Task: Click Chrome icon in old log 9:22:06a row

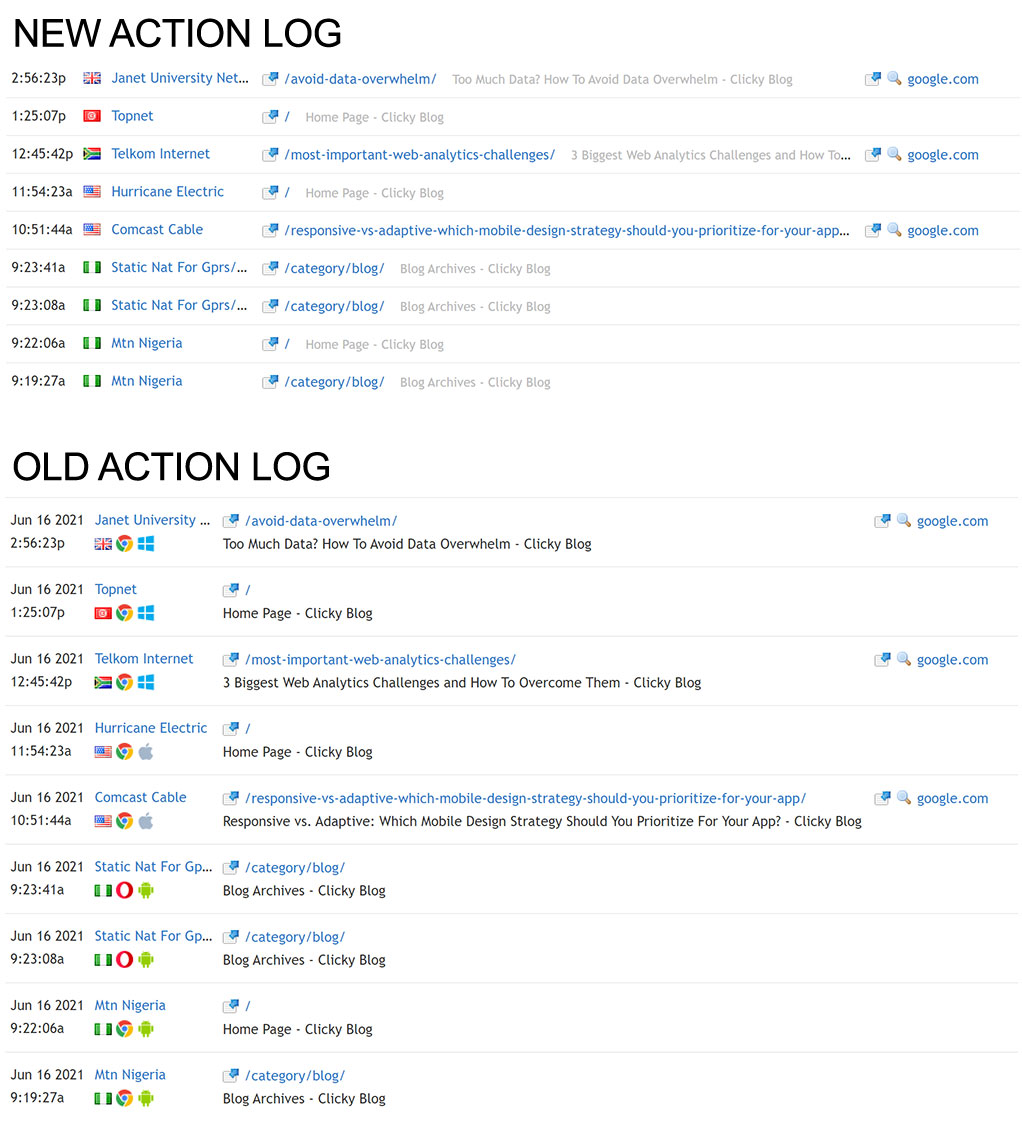Action: click(124, 1028)
